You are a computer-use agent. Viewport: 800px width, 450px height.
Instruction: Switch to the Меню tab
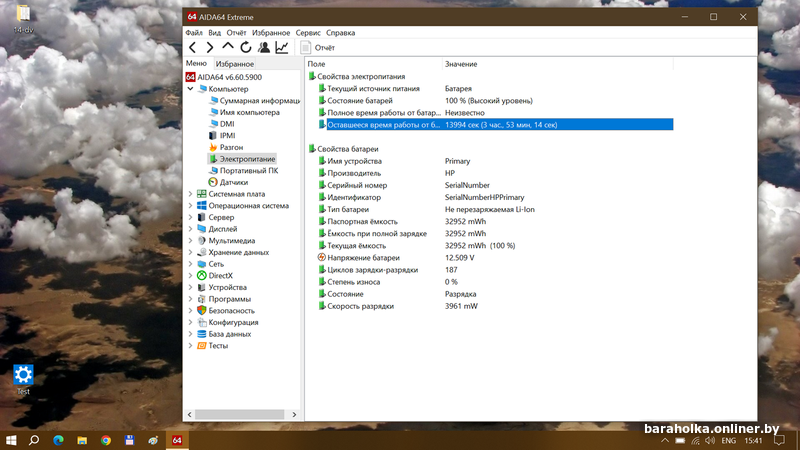tap(196, 63)
